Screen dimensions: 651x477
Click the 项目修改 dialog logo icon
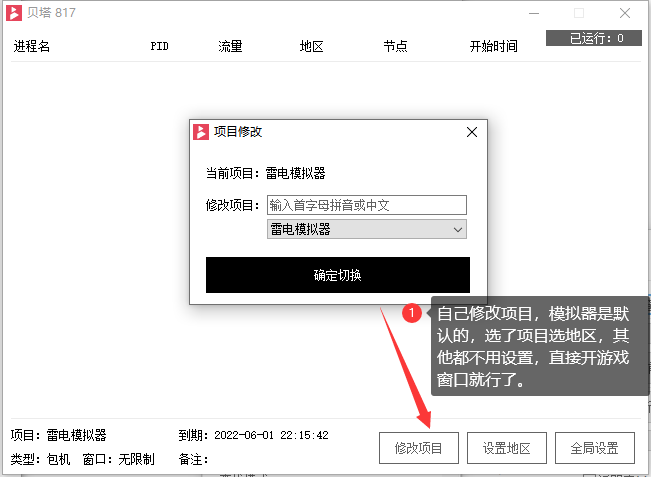tap(201, 132)
